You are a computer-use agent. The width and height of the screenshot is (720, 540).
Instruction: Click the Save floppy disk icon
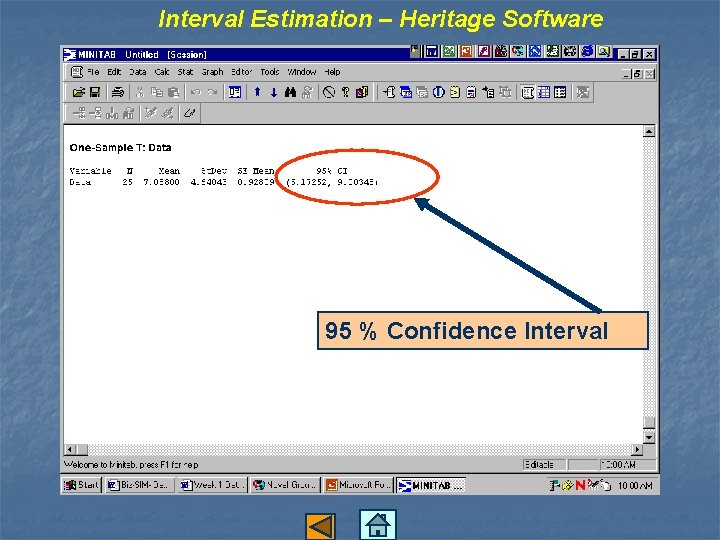tap(95, 92)
